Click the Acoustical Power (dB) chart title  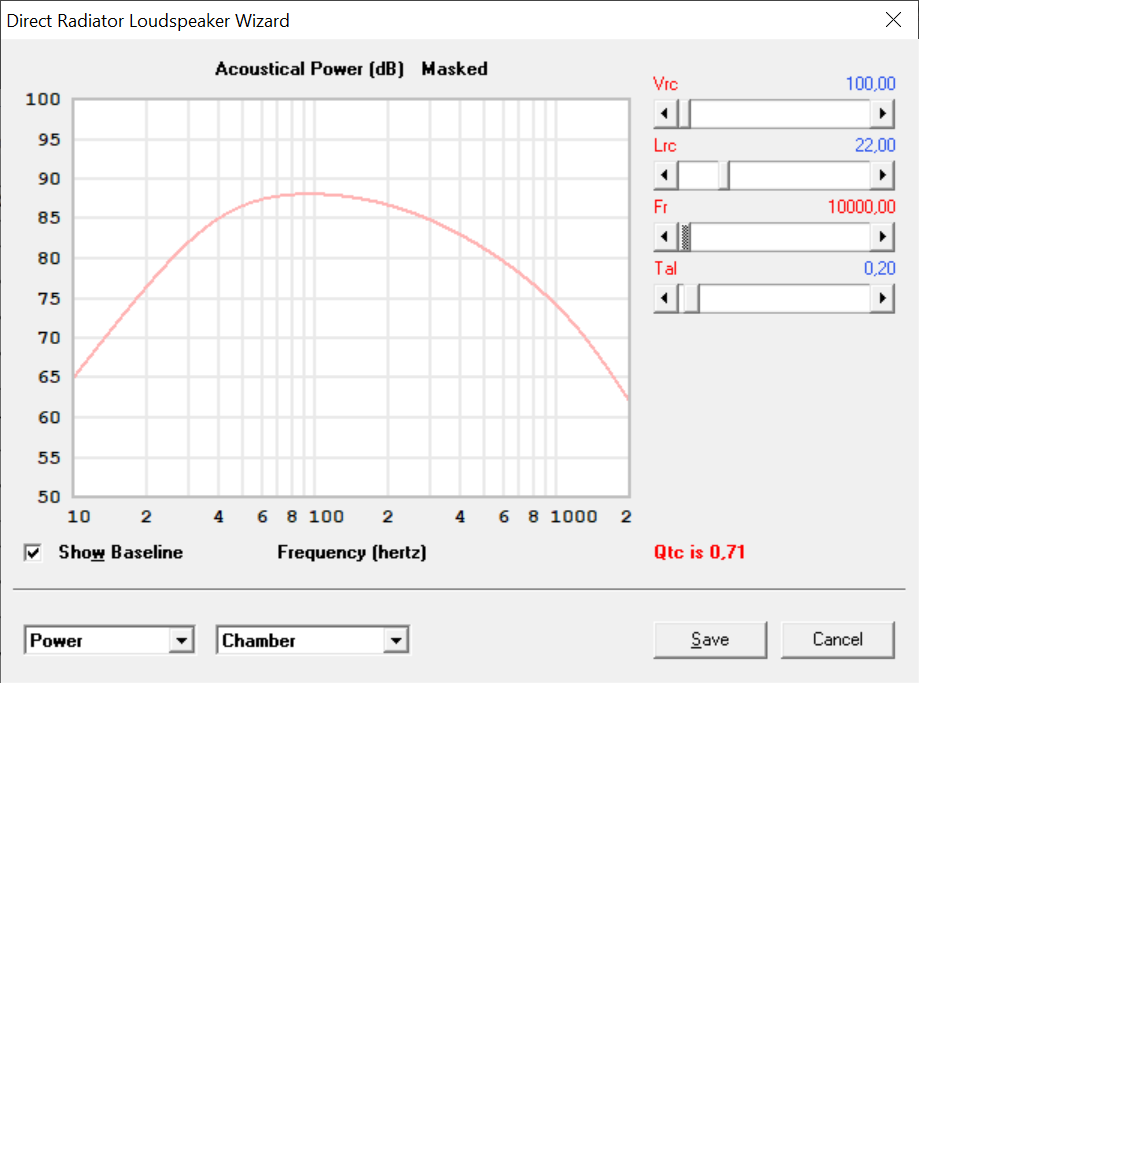click(x=309, y=69)
